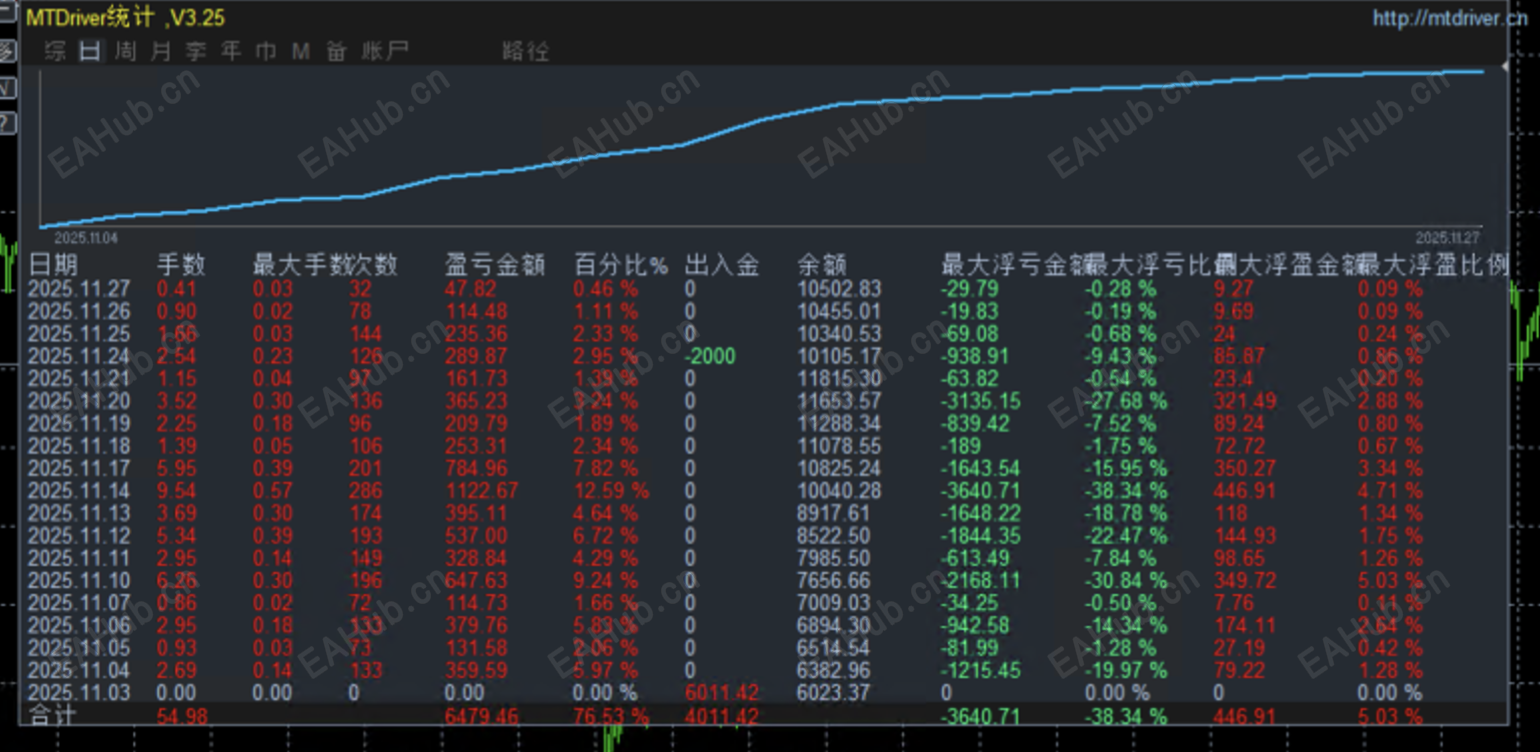Select the 2025.11.25 date row
1540x752 pixels.
[x=79, y=334]
